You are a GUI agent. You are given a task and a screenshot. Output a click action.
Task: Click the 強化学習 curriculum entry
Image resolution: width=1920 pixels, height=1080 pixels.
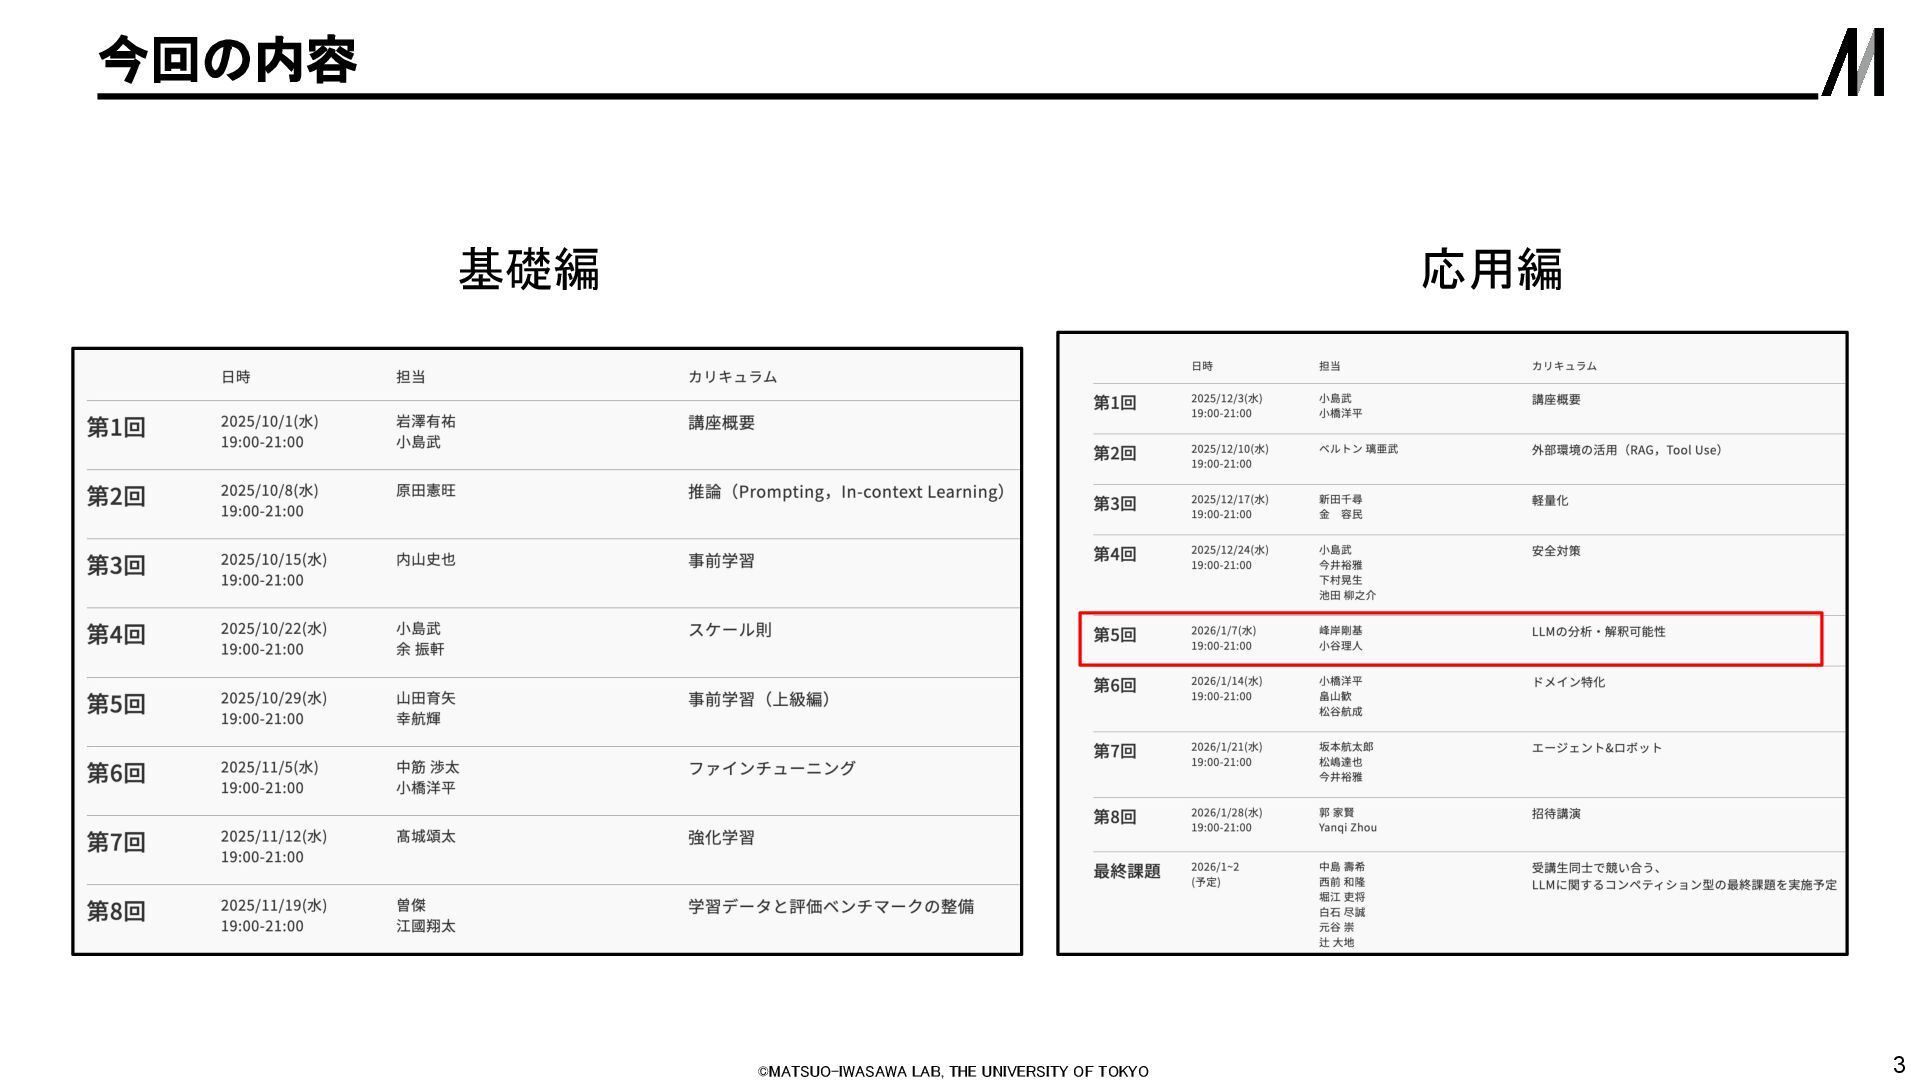point(721,837)
